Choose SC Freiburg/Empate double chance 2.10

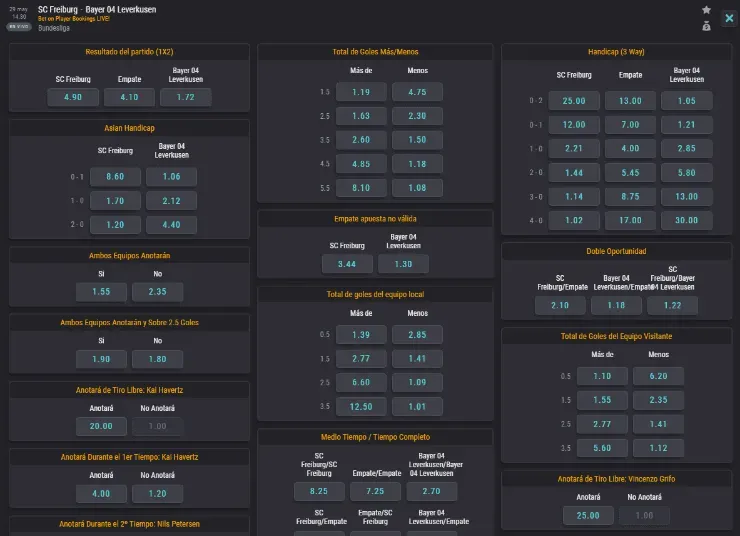[560, 306]
